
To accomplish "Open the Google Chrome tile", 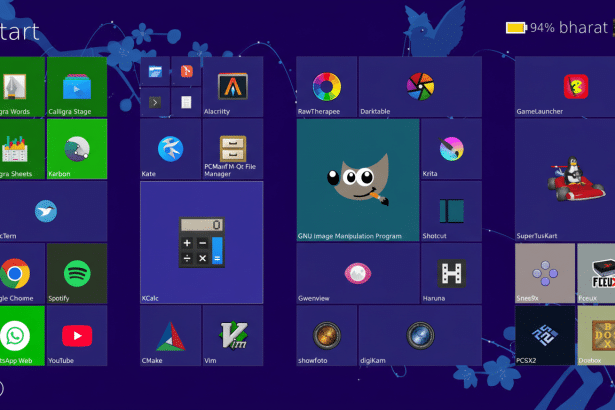I will tap(22, 273).
